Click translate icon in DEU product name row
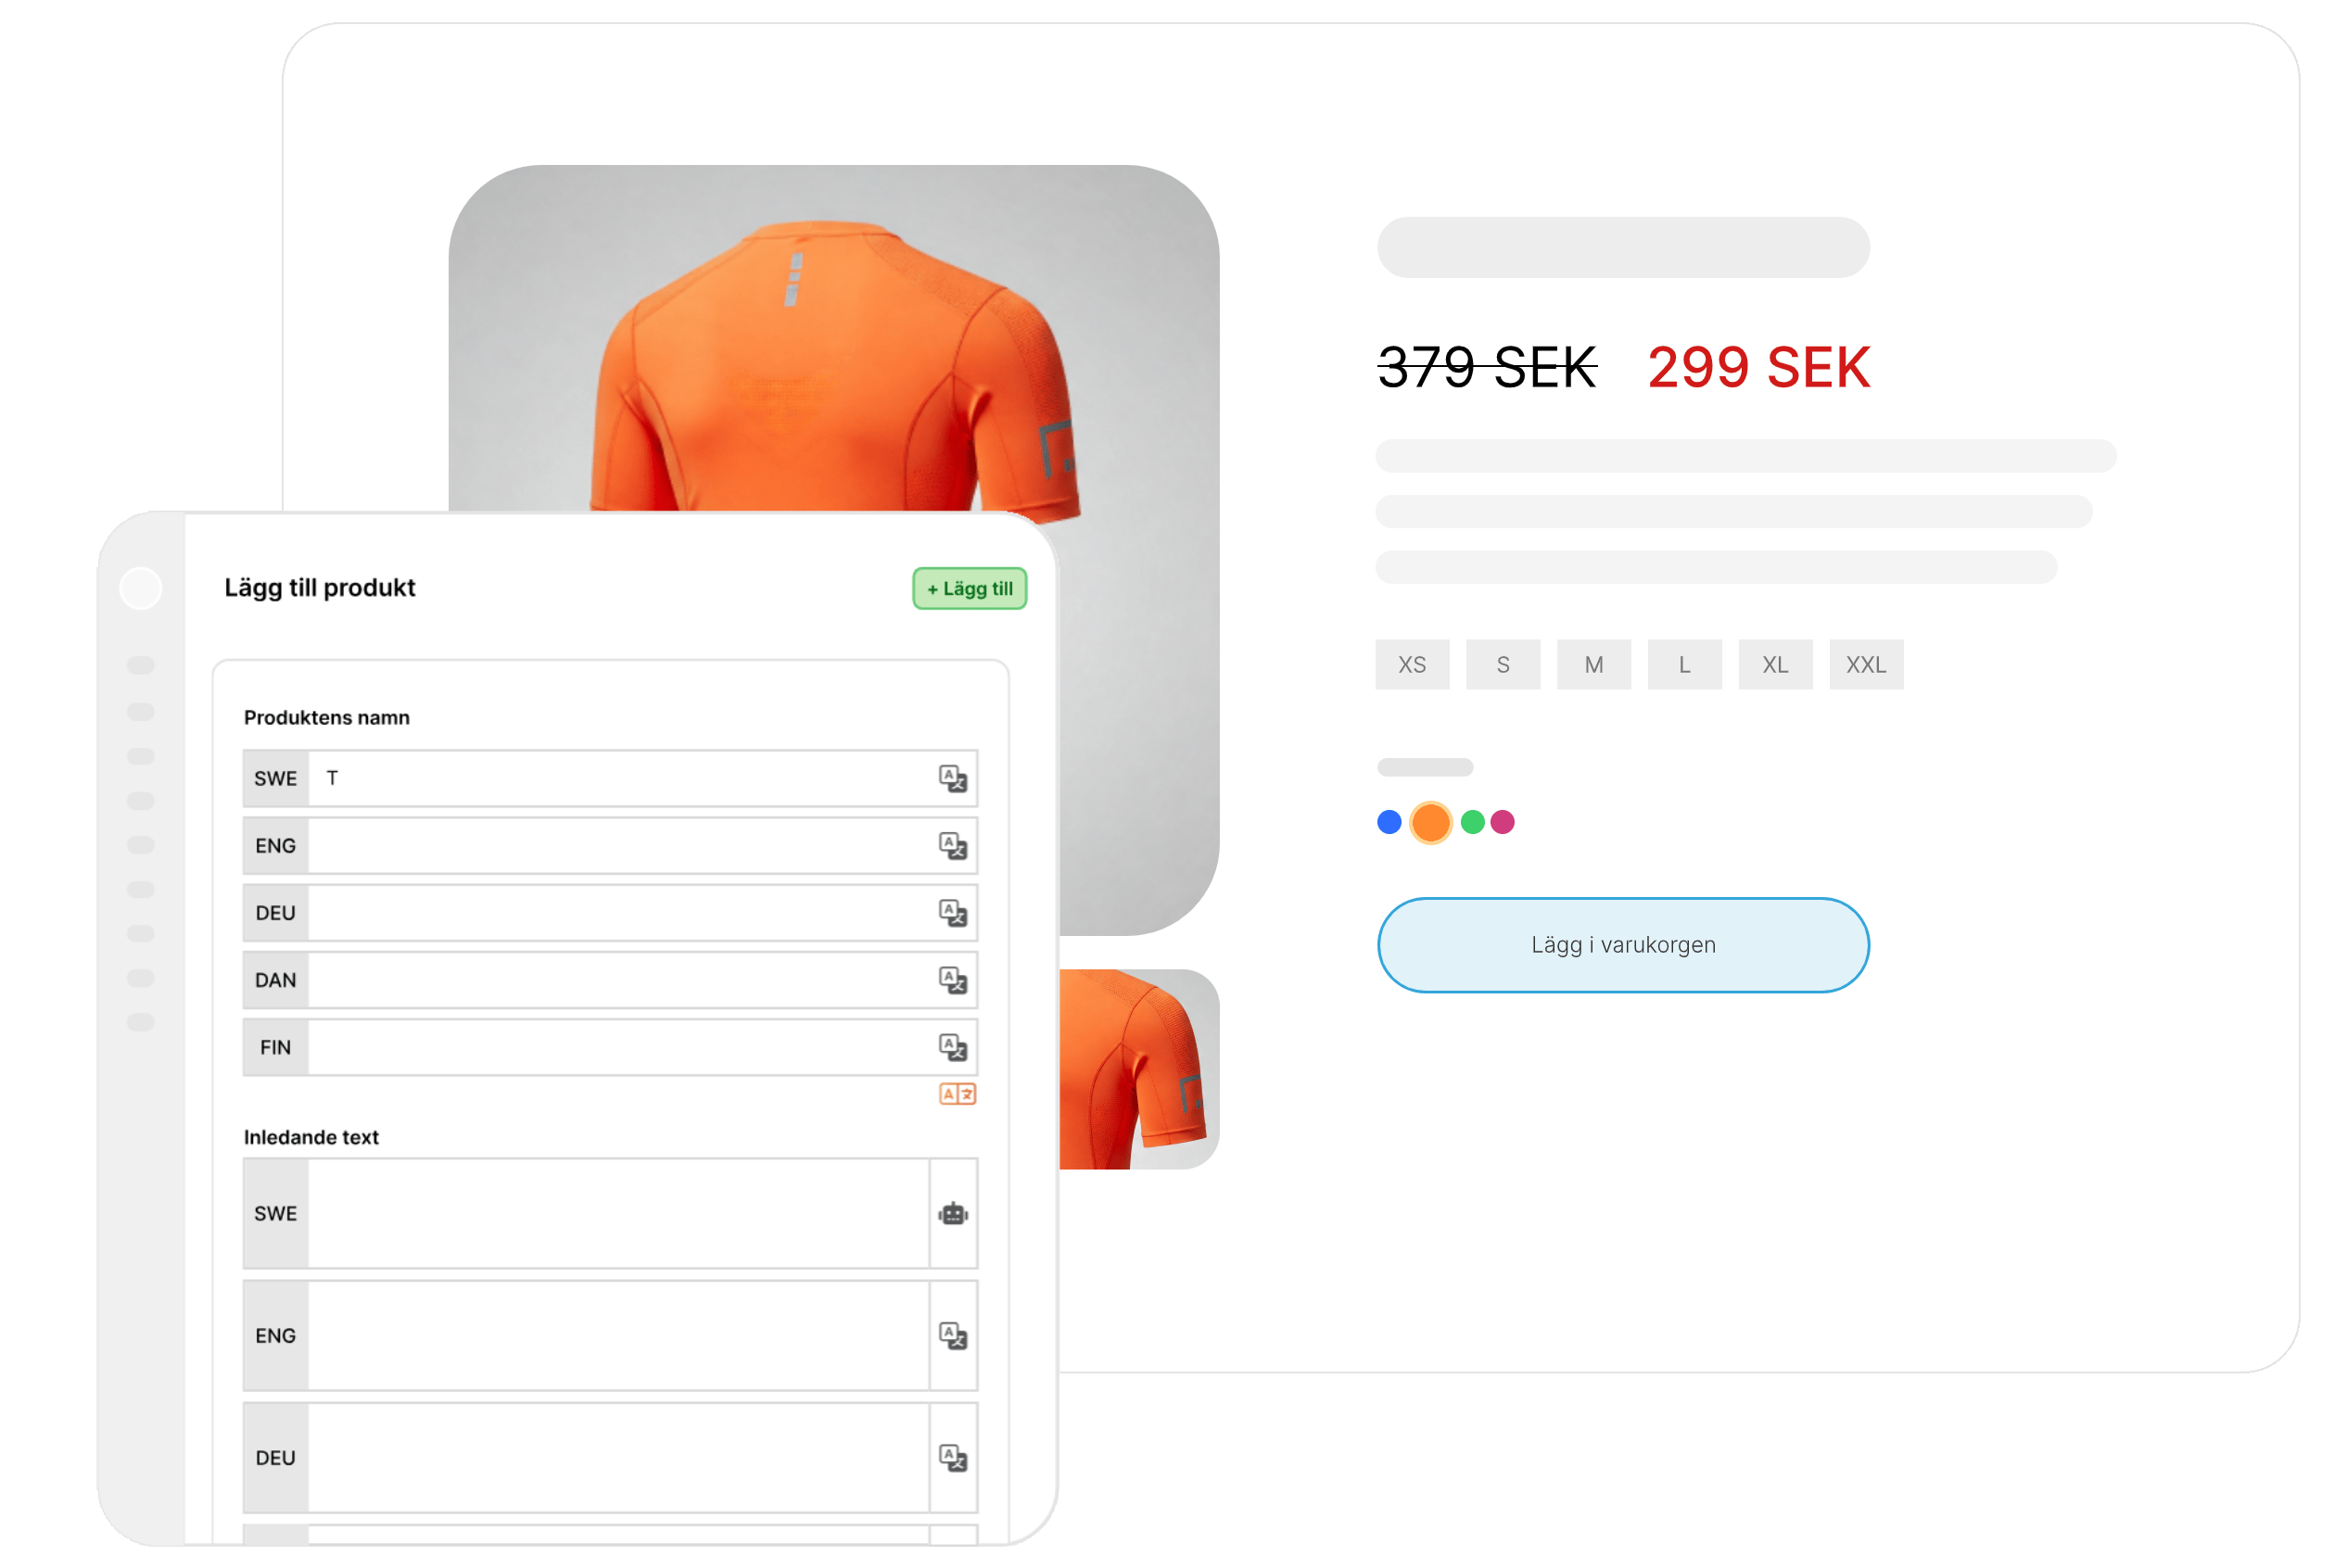Image resolution: width=2347 pixels, height=1568 pixels. (x=952, y=913)
